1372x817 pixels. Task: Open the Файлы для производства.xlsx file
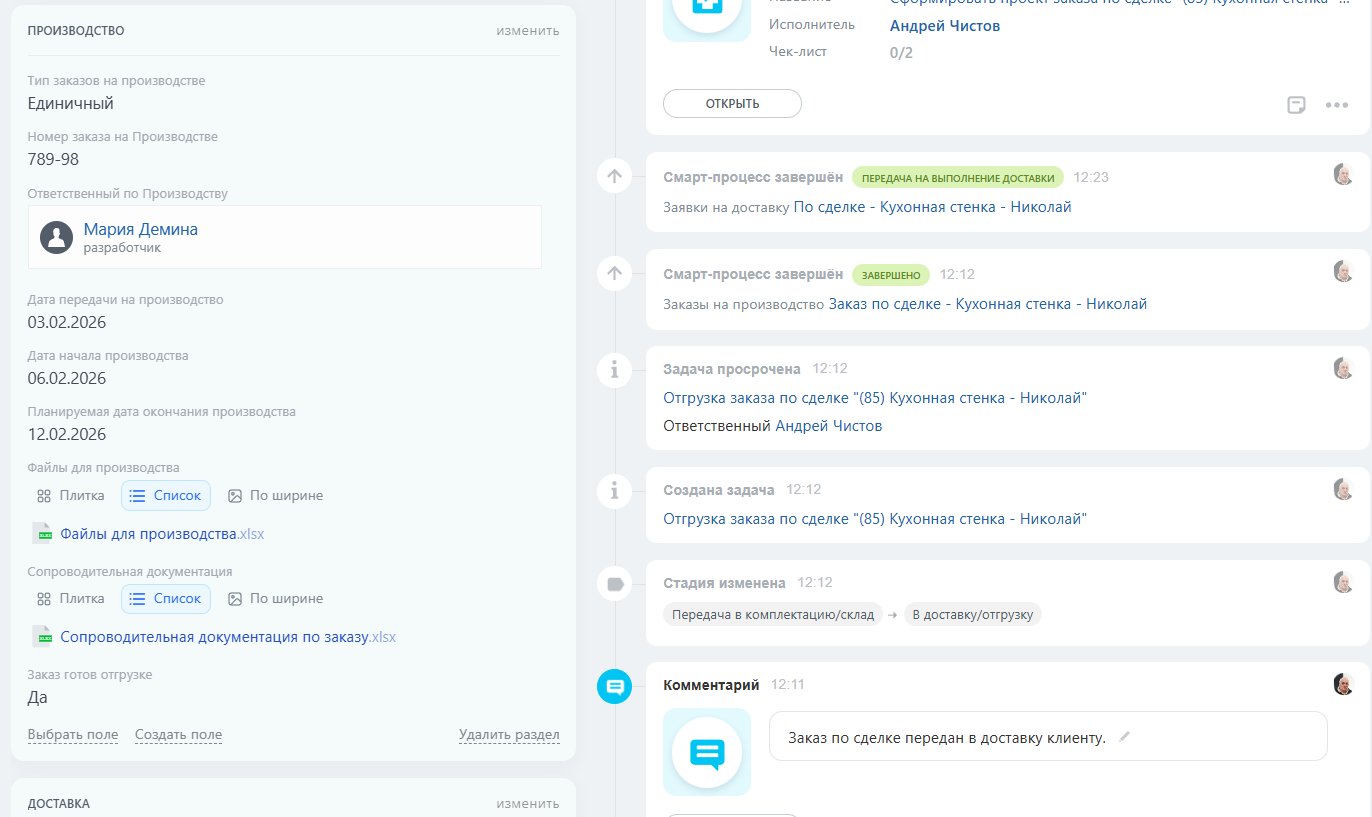[162, 534]
